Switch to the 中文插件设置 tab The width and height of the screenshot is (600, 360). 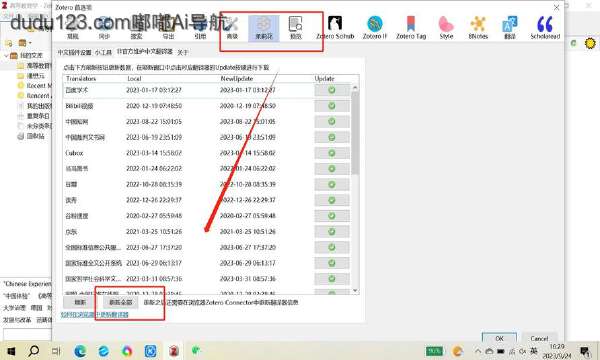click(75, 52)
